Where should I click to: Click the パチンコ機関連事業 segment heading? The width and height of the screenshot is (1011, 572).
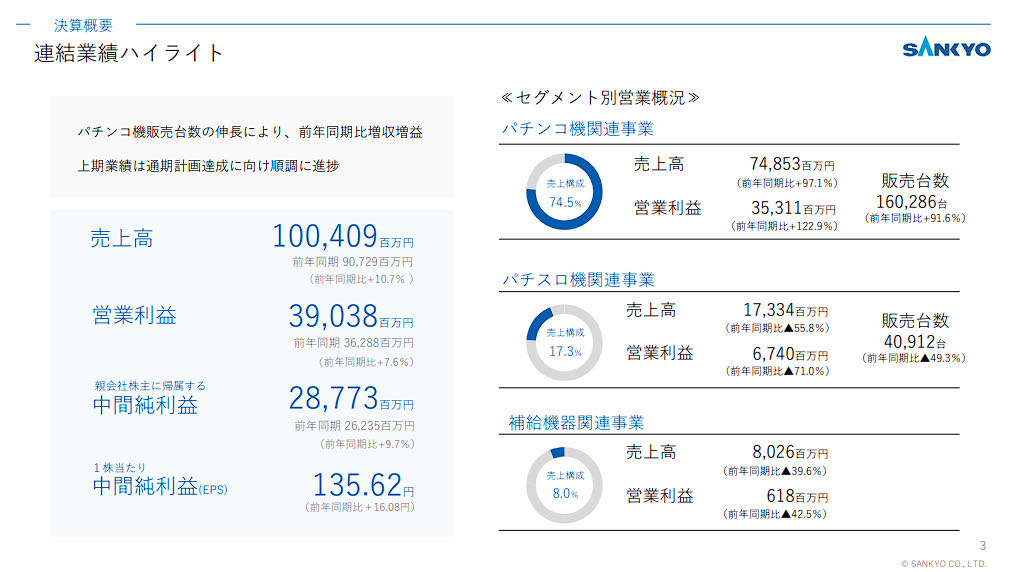tap(577, 129)
